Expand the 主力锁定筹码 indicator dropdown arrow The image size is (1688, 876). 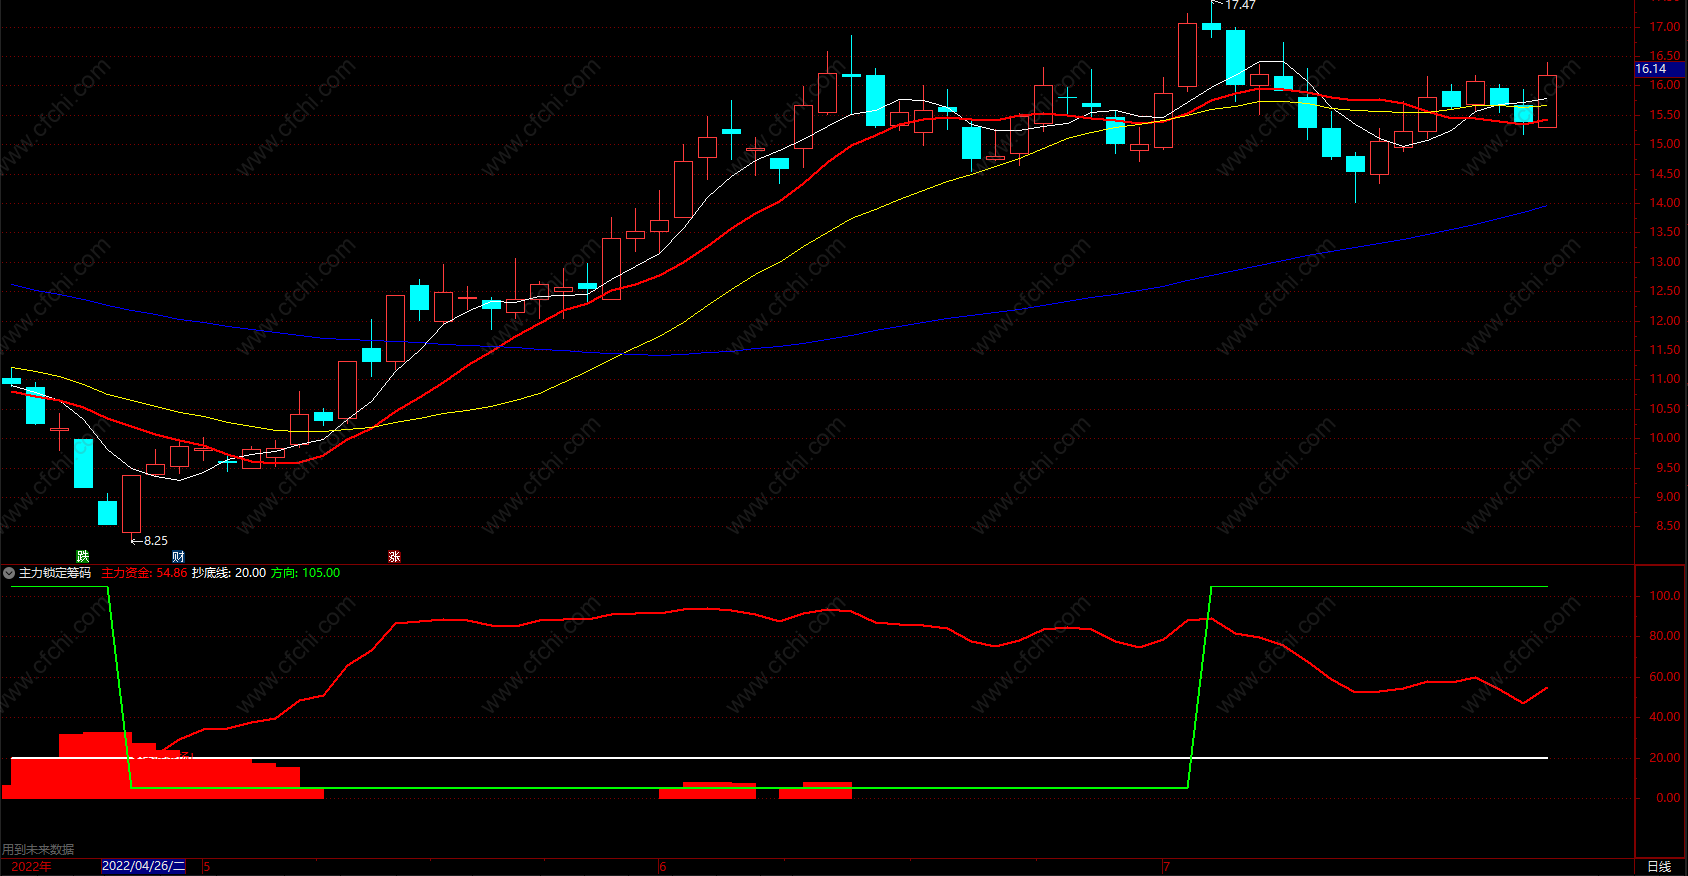coord(9,573)
